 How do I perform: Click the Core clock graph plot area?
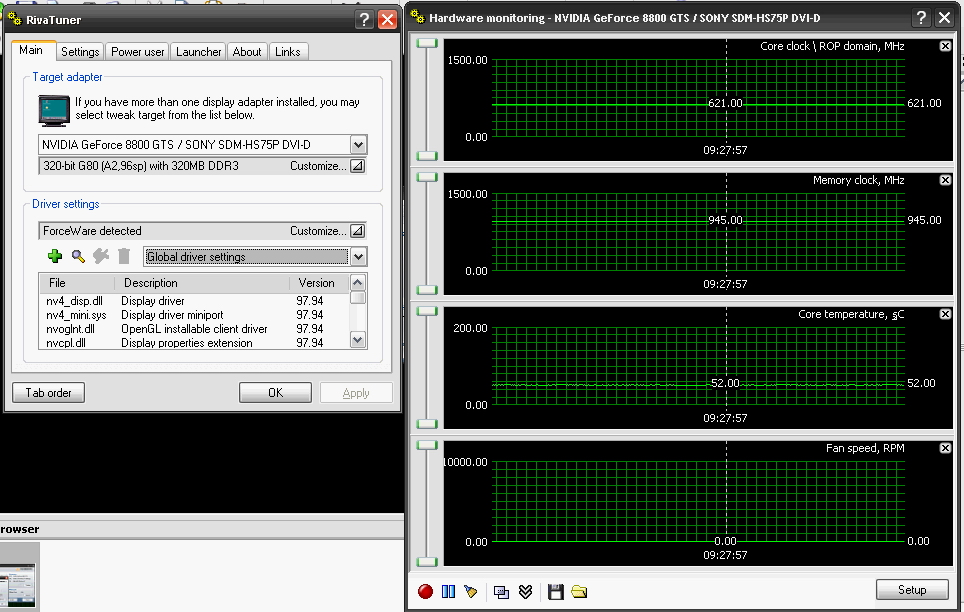[x=698, y=98]
